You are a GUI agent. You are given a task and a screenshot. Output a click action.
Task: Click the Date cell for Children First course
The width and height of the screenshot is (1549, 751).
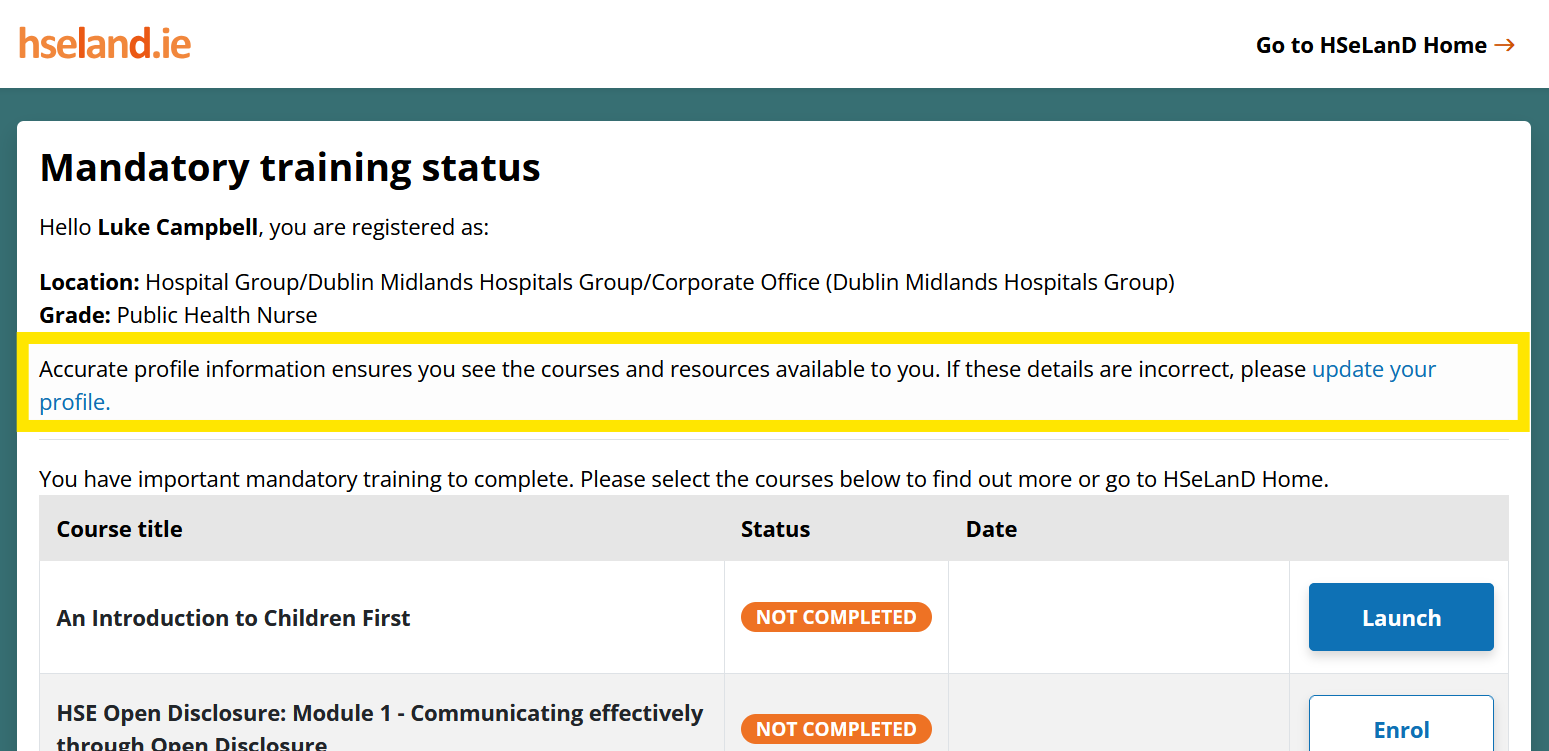tap(1117, 617)
